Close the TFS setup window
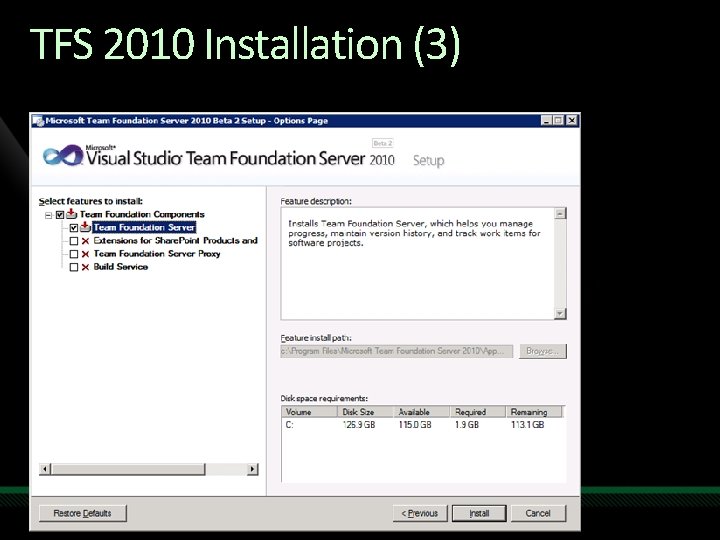The height and width of the screenshot is (540, 720). (571, 121)
